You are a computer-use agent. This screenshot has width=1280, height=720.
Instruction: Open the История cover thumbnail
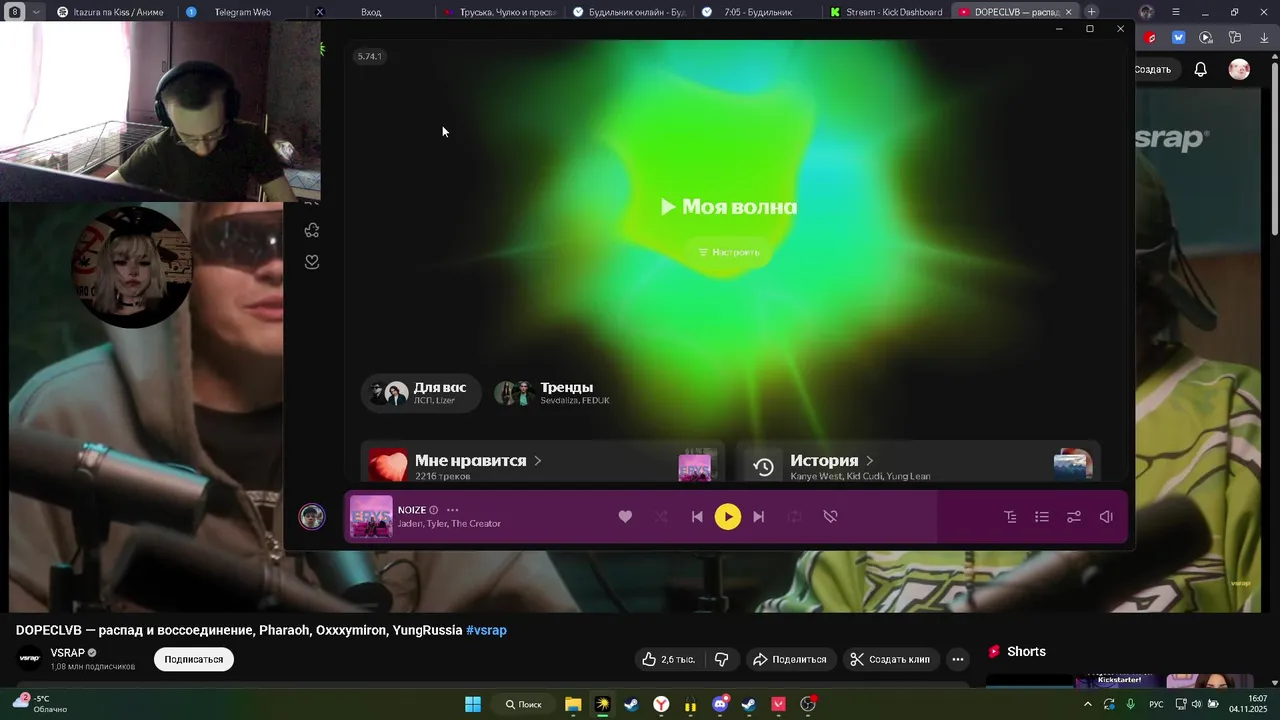point(1072,464)
